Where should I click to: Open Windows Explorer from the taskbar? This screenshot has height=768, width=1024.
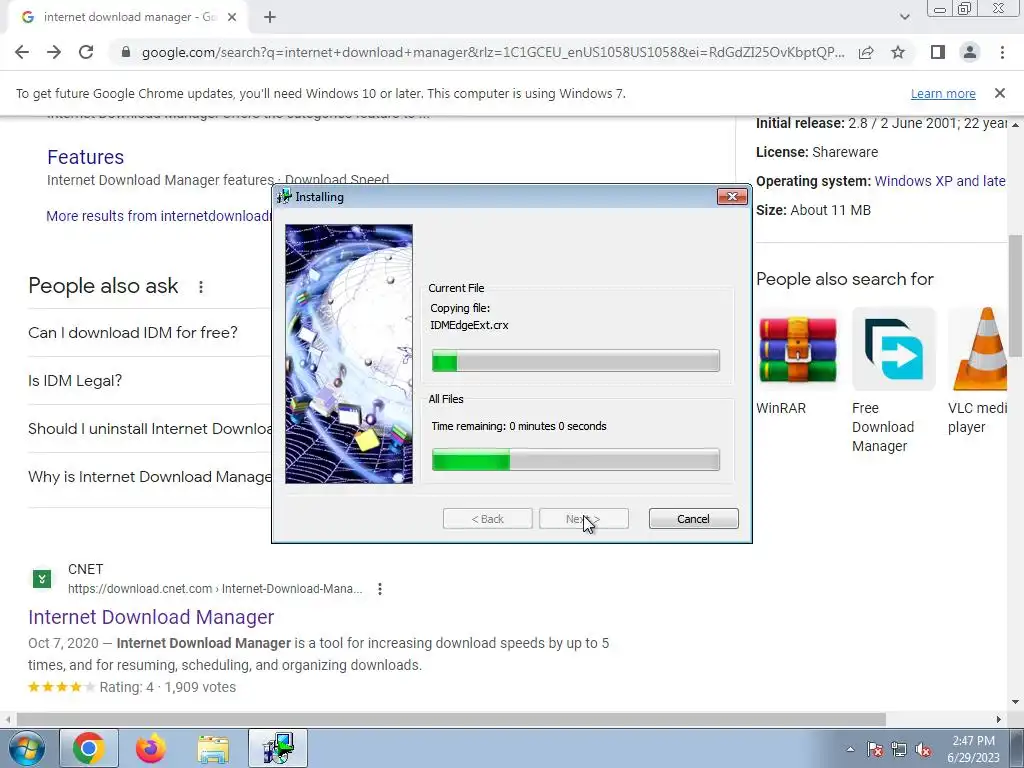click(x=213, y=748)
